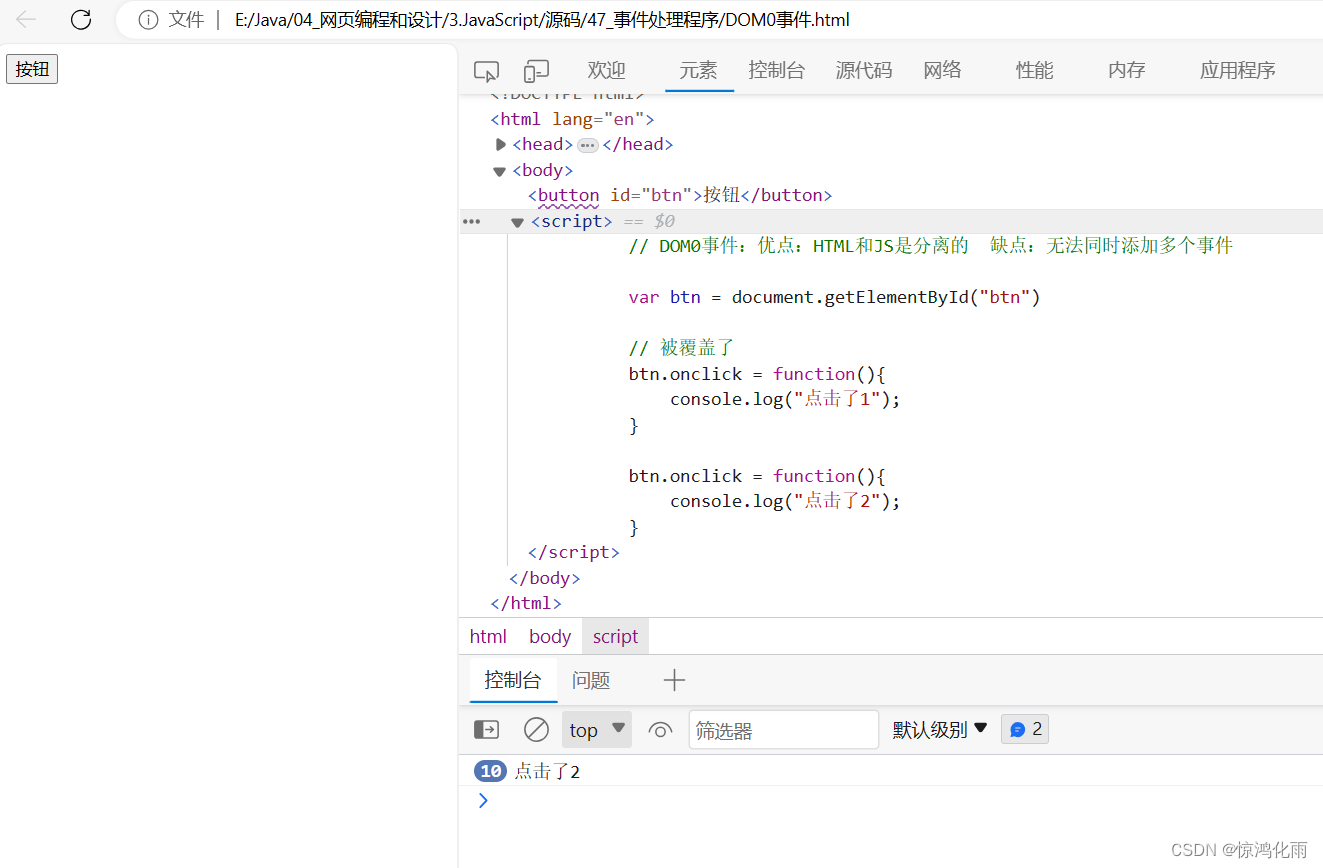
Task: Toggle device emulation icon
Action: click(x=537, y=71)
